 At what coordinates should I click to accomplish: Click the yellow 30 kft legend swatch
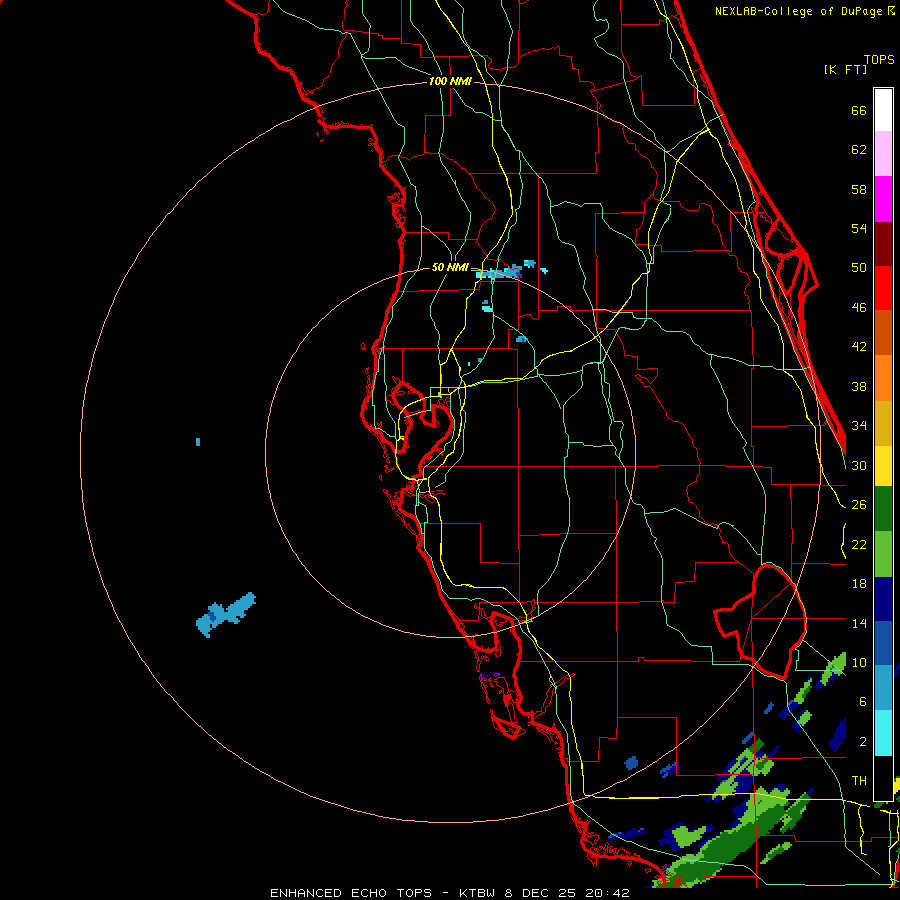[x=883, y=465]
